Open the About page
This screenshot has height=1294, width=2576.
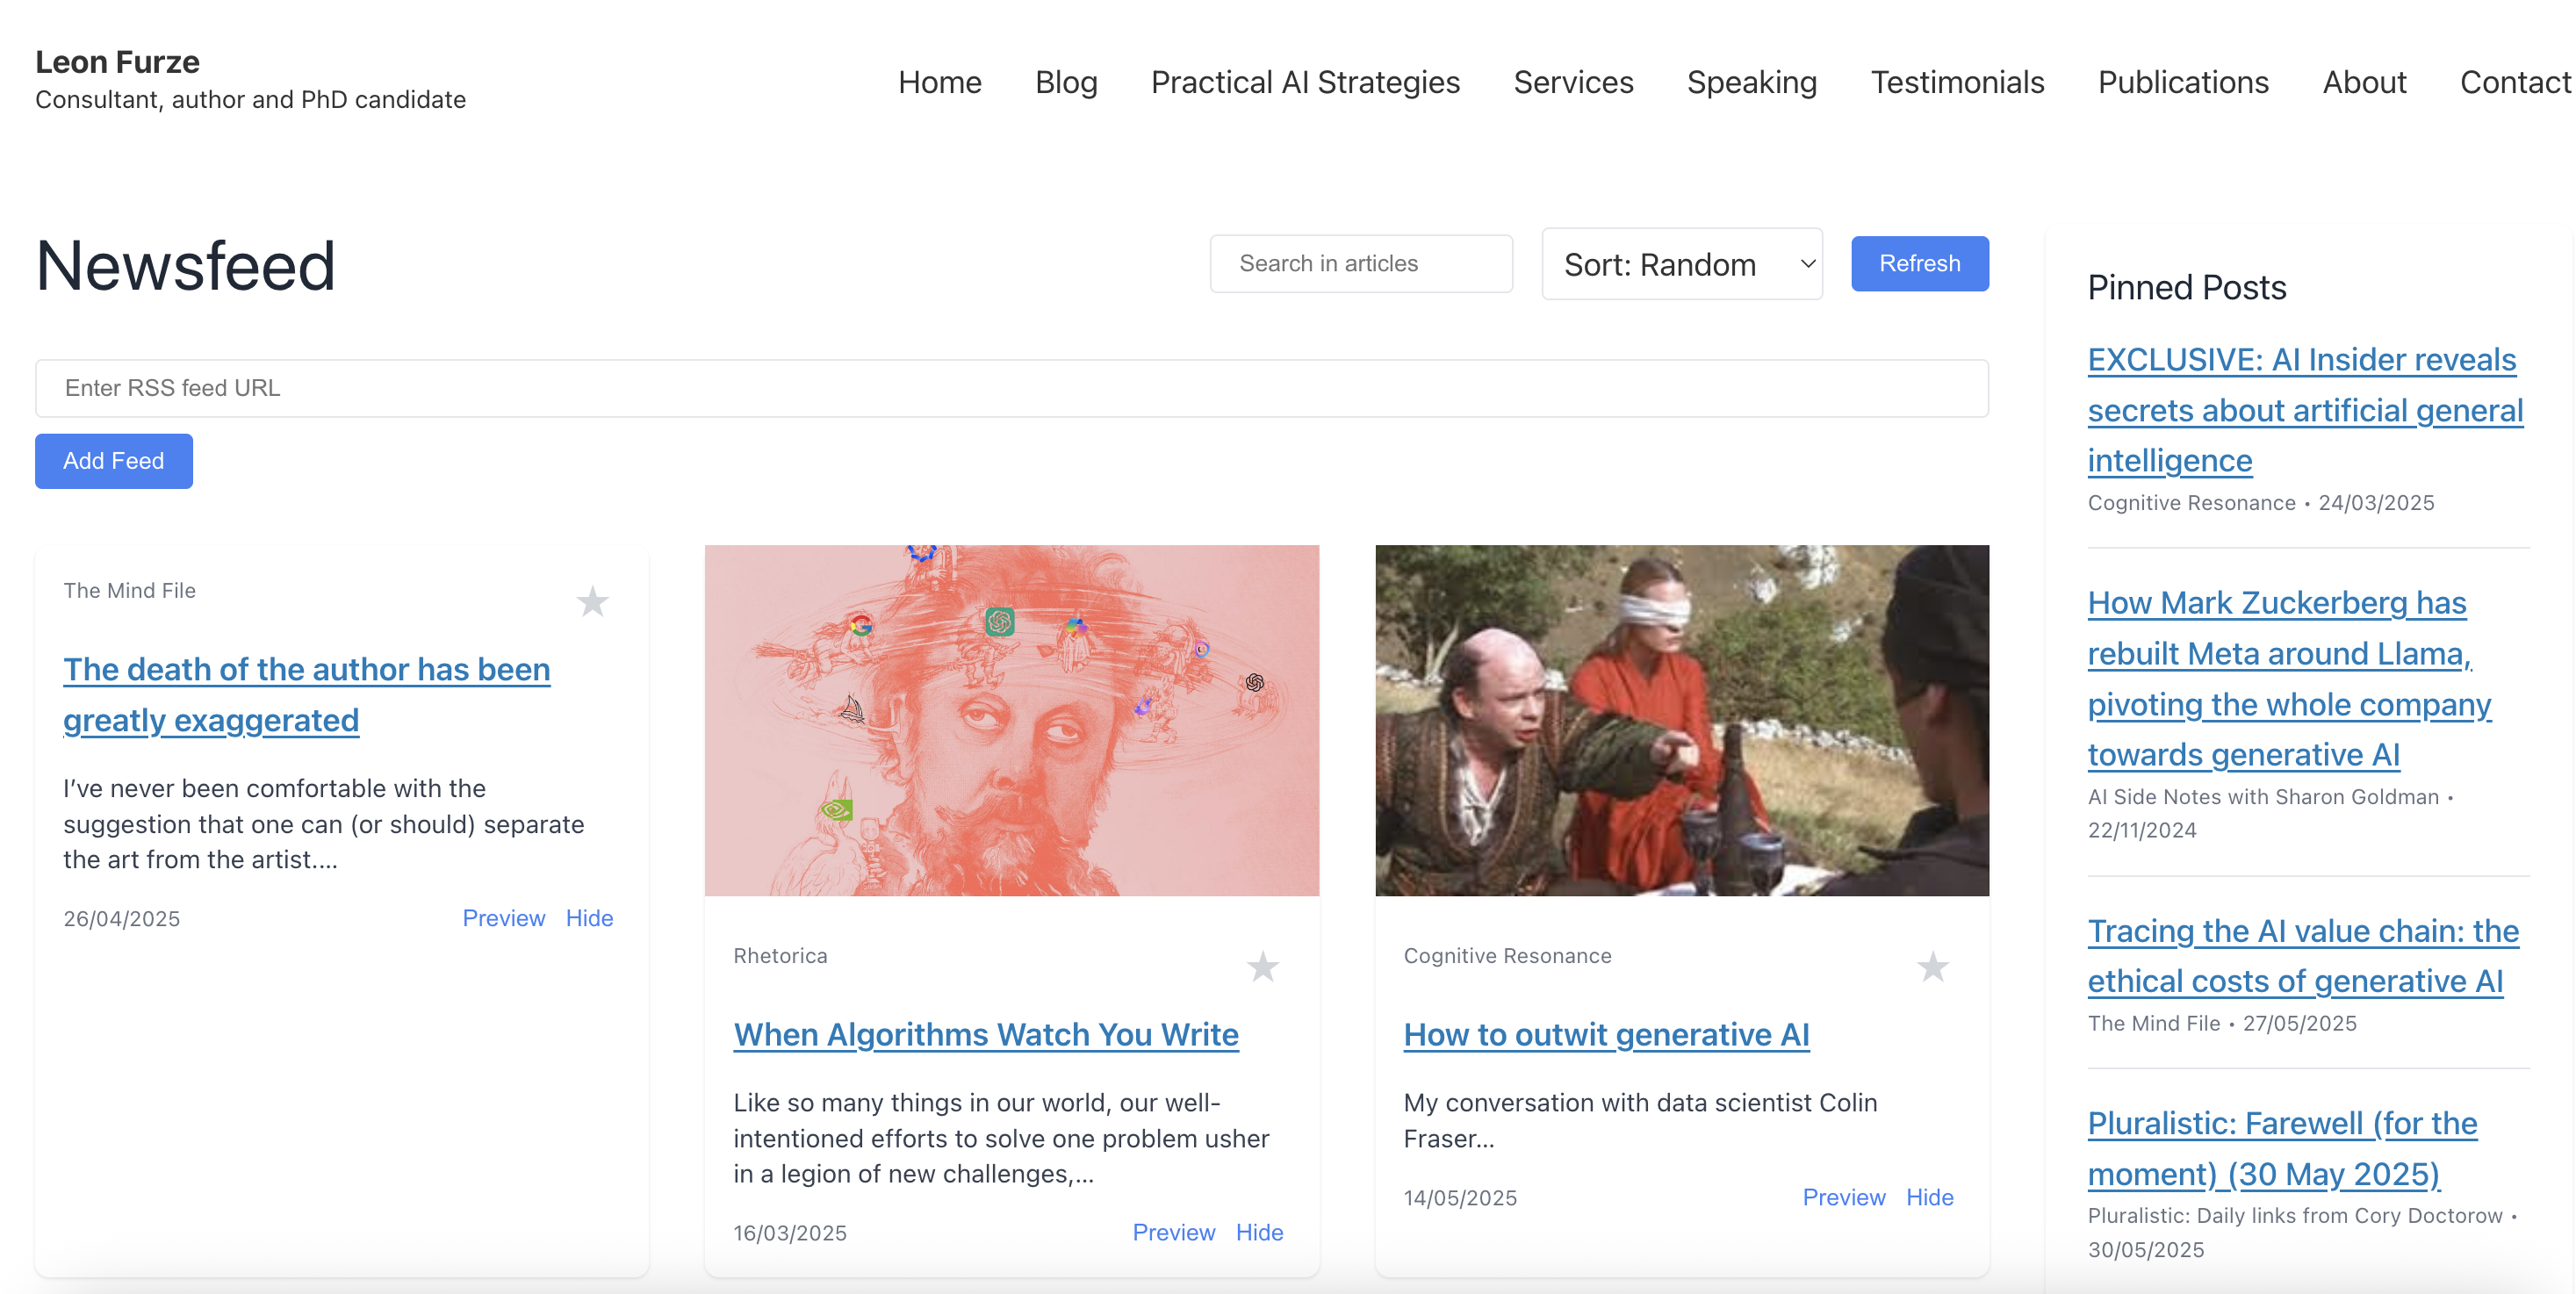coord(2364,82)
